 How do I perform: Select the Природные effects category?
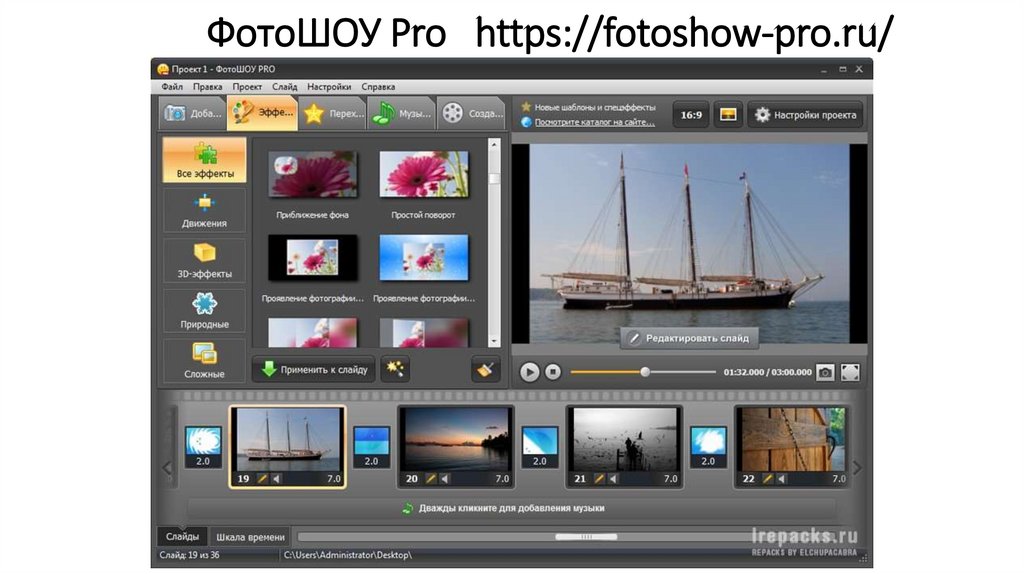click(204, 311)
